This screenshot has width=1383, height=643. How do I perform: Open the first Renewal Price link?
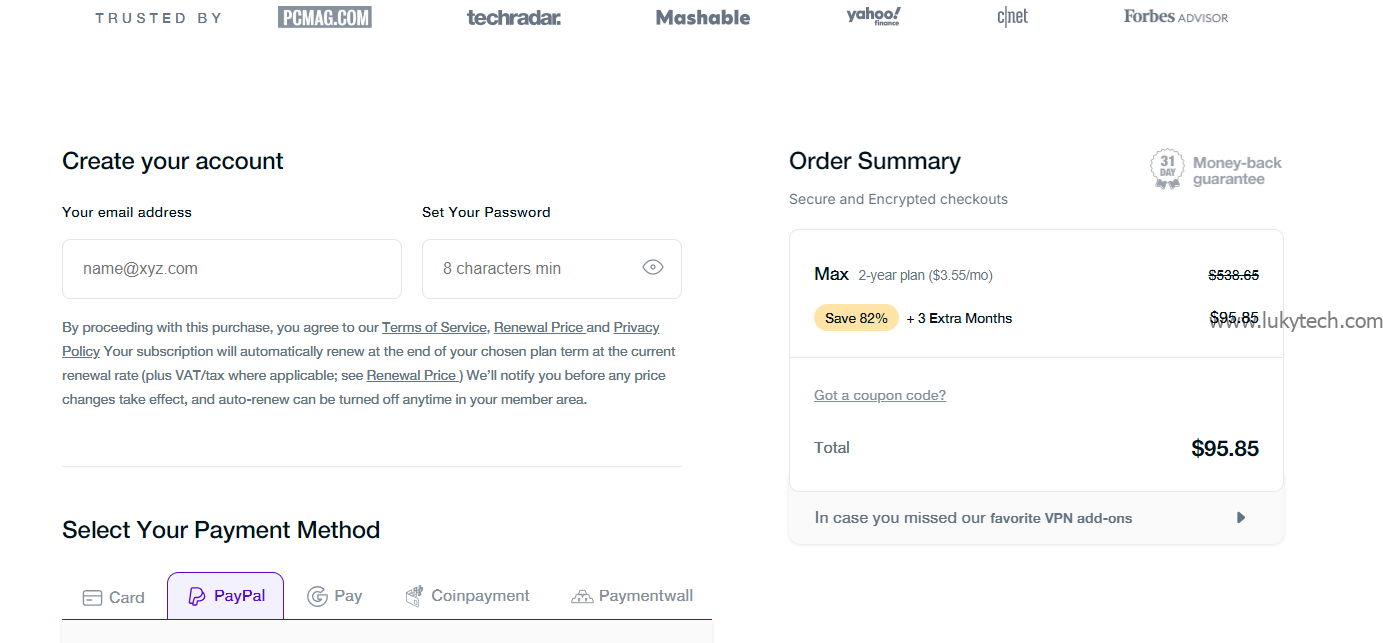pos(538,327)
